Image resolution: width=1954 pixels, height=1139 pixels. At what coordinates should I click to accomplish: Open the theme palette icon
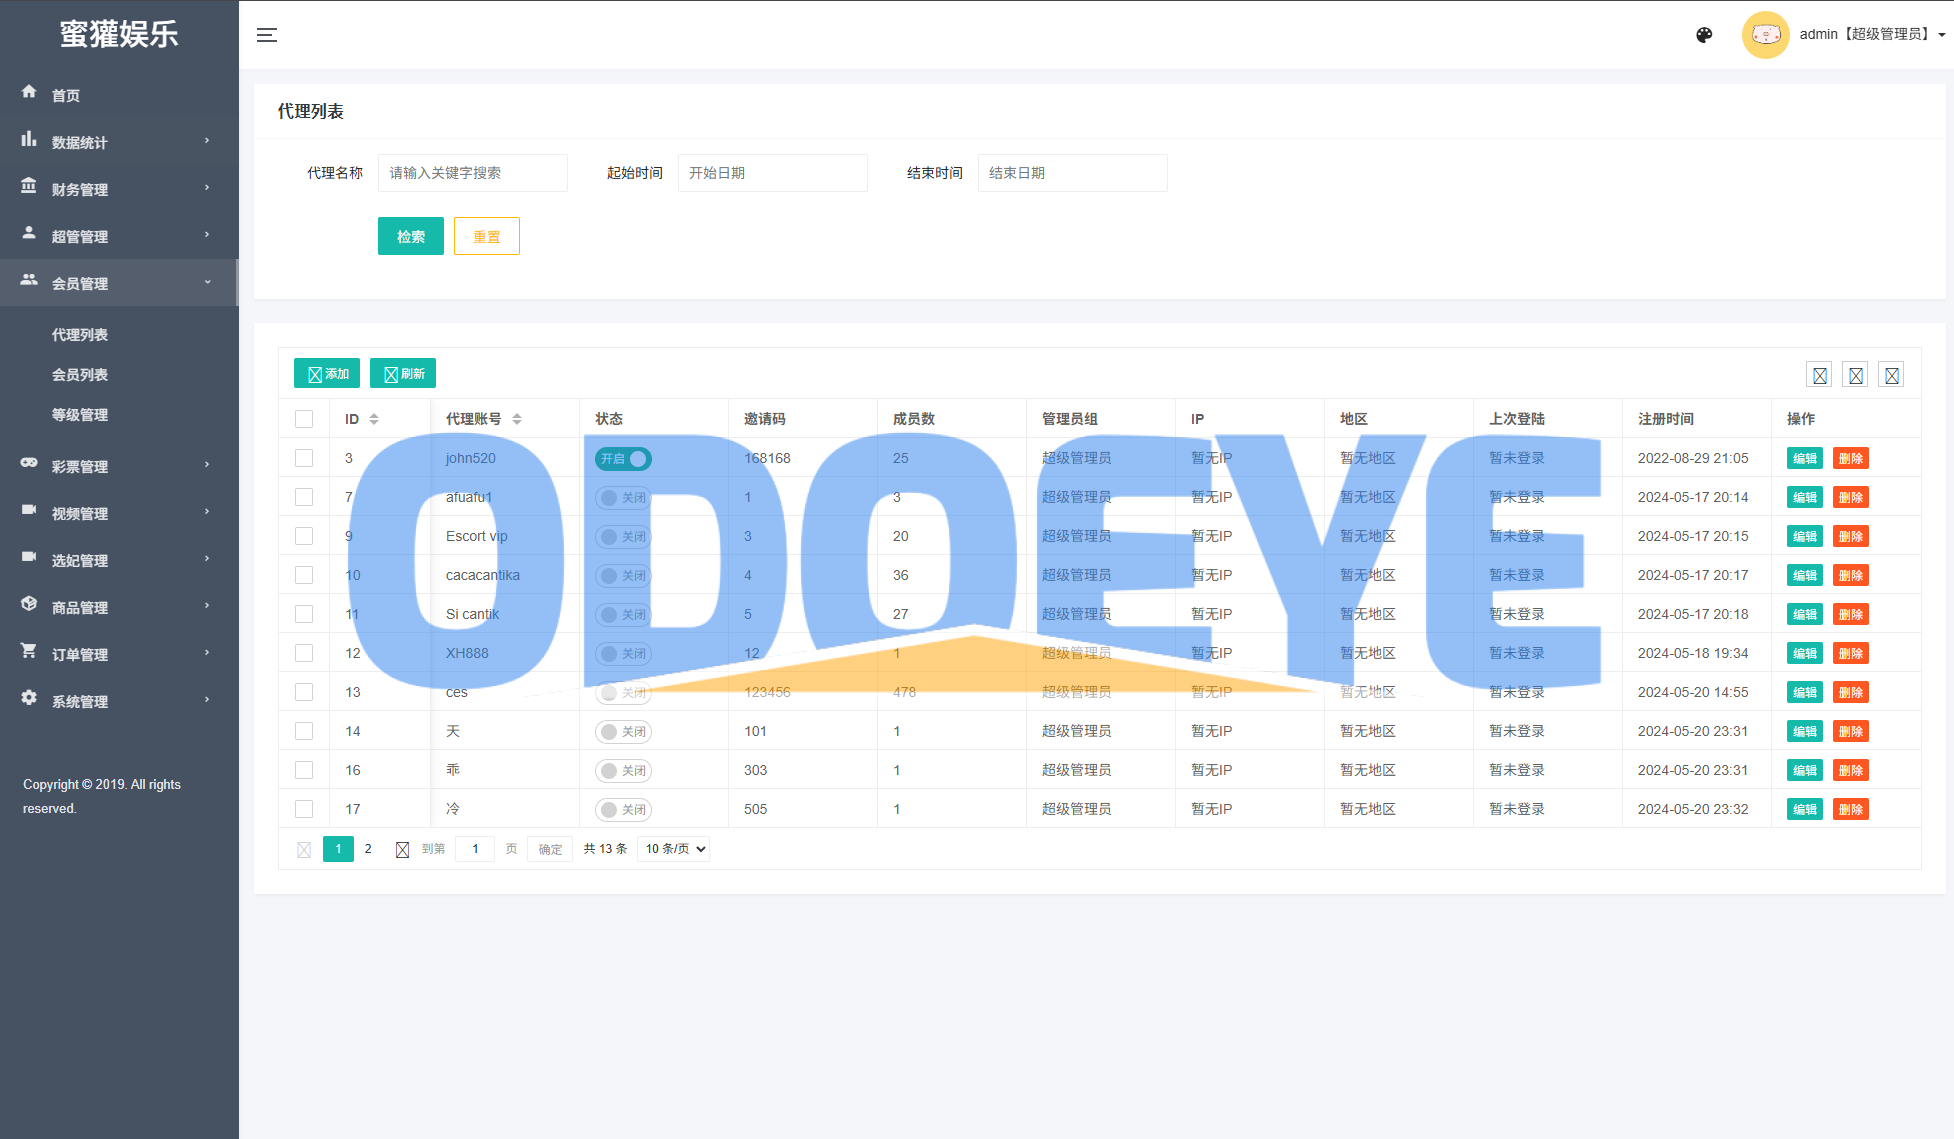1704,35
